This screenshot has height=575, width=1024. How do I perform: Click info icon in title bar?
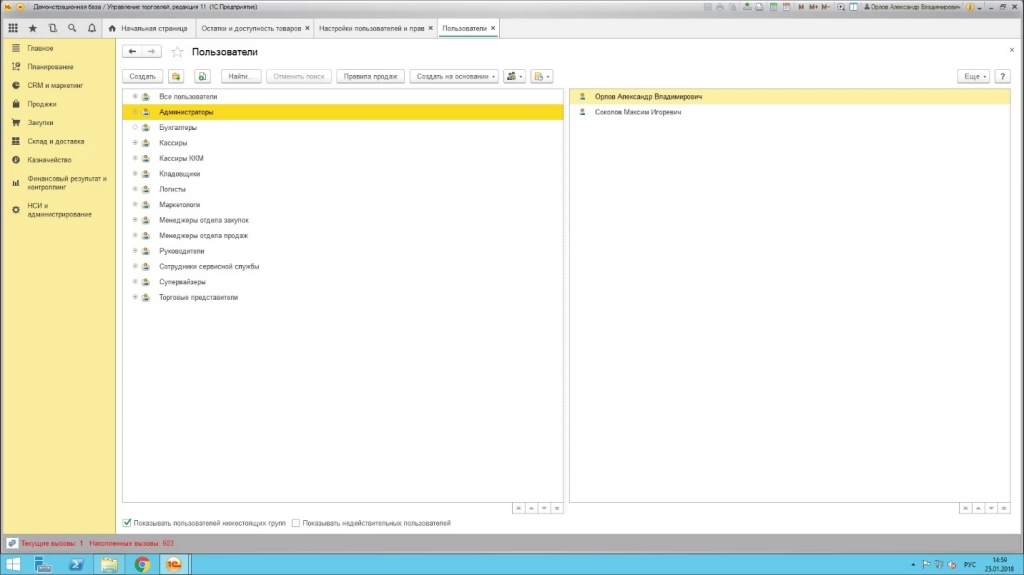pos(970,7)
